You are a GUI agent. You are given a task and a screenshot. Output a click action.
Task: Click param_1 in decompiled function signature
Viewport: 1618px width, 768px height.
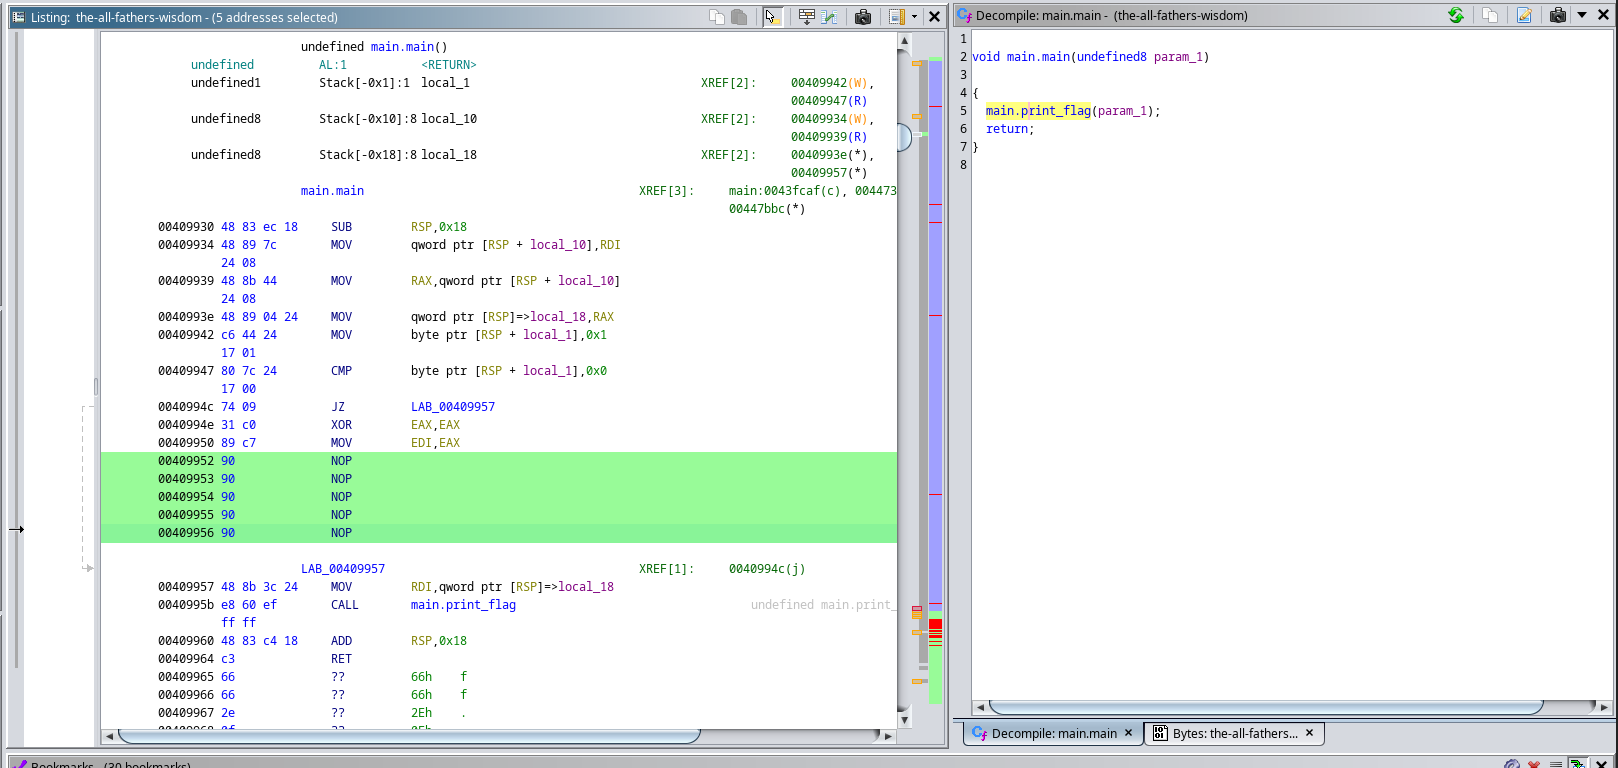1178,57
